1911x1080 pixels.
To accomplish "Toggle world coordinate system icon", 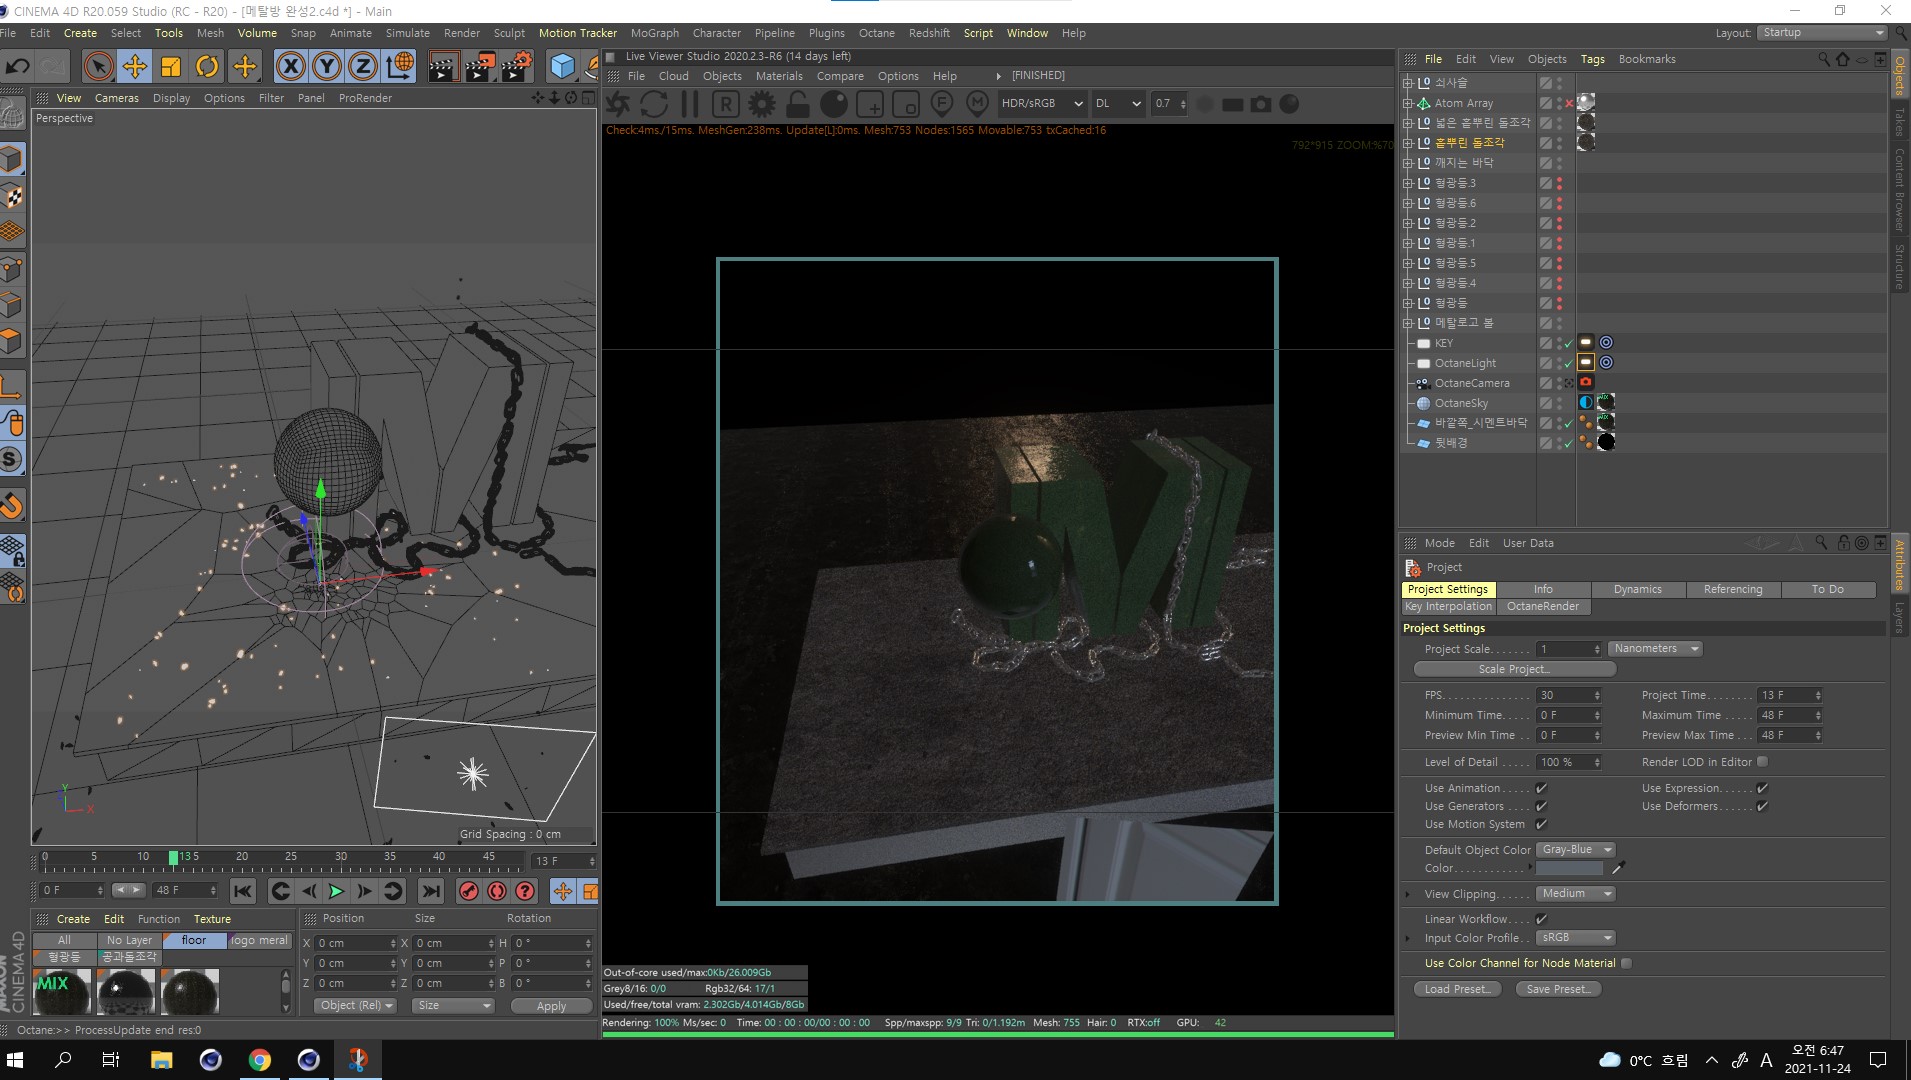I will pos(399,67).
